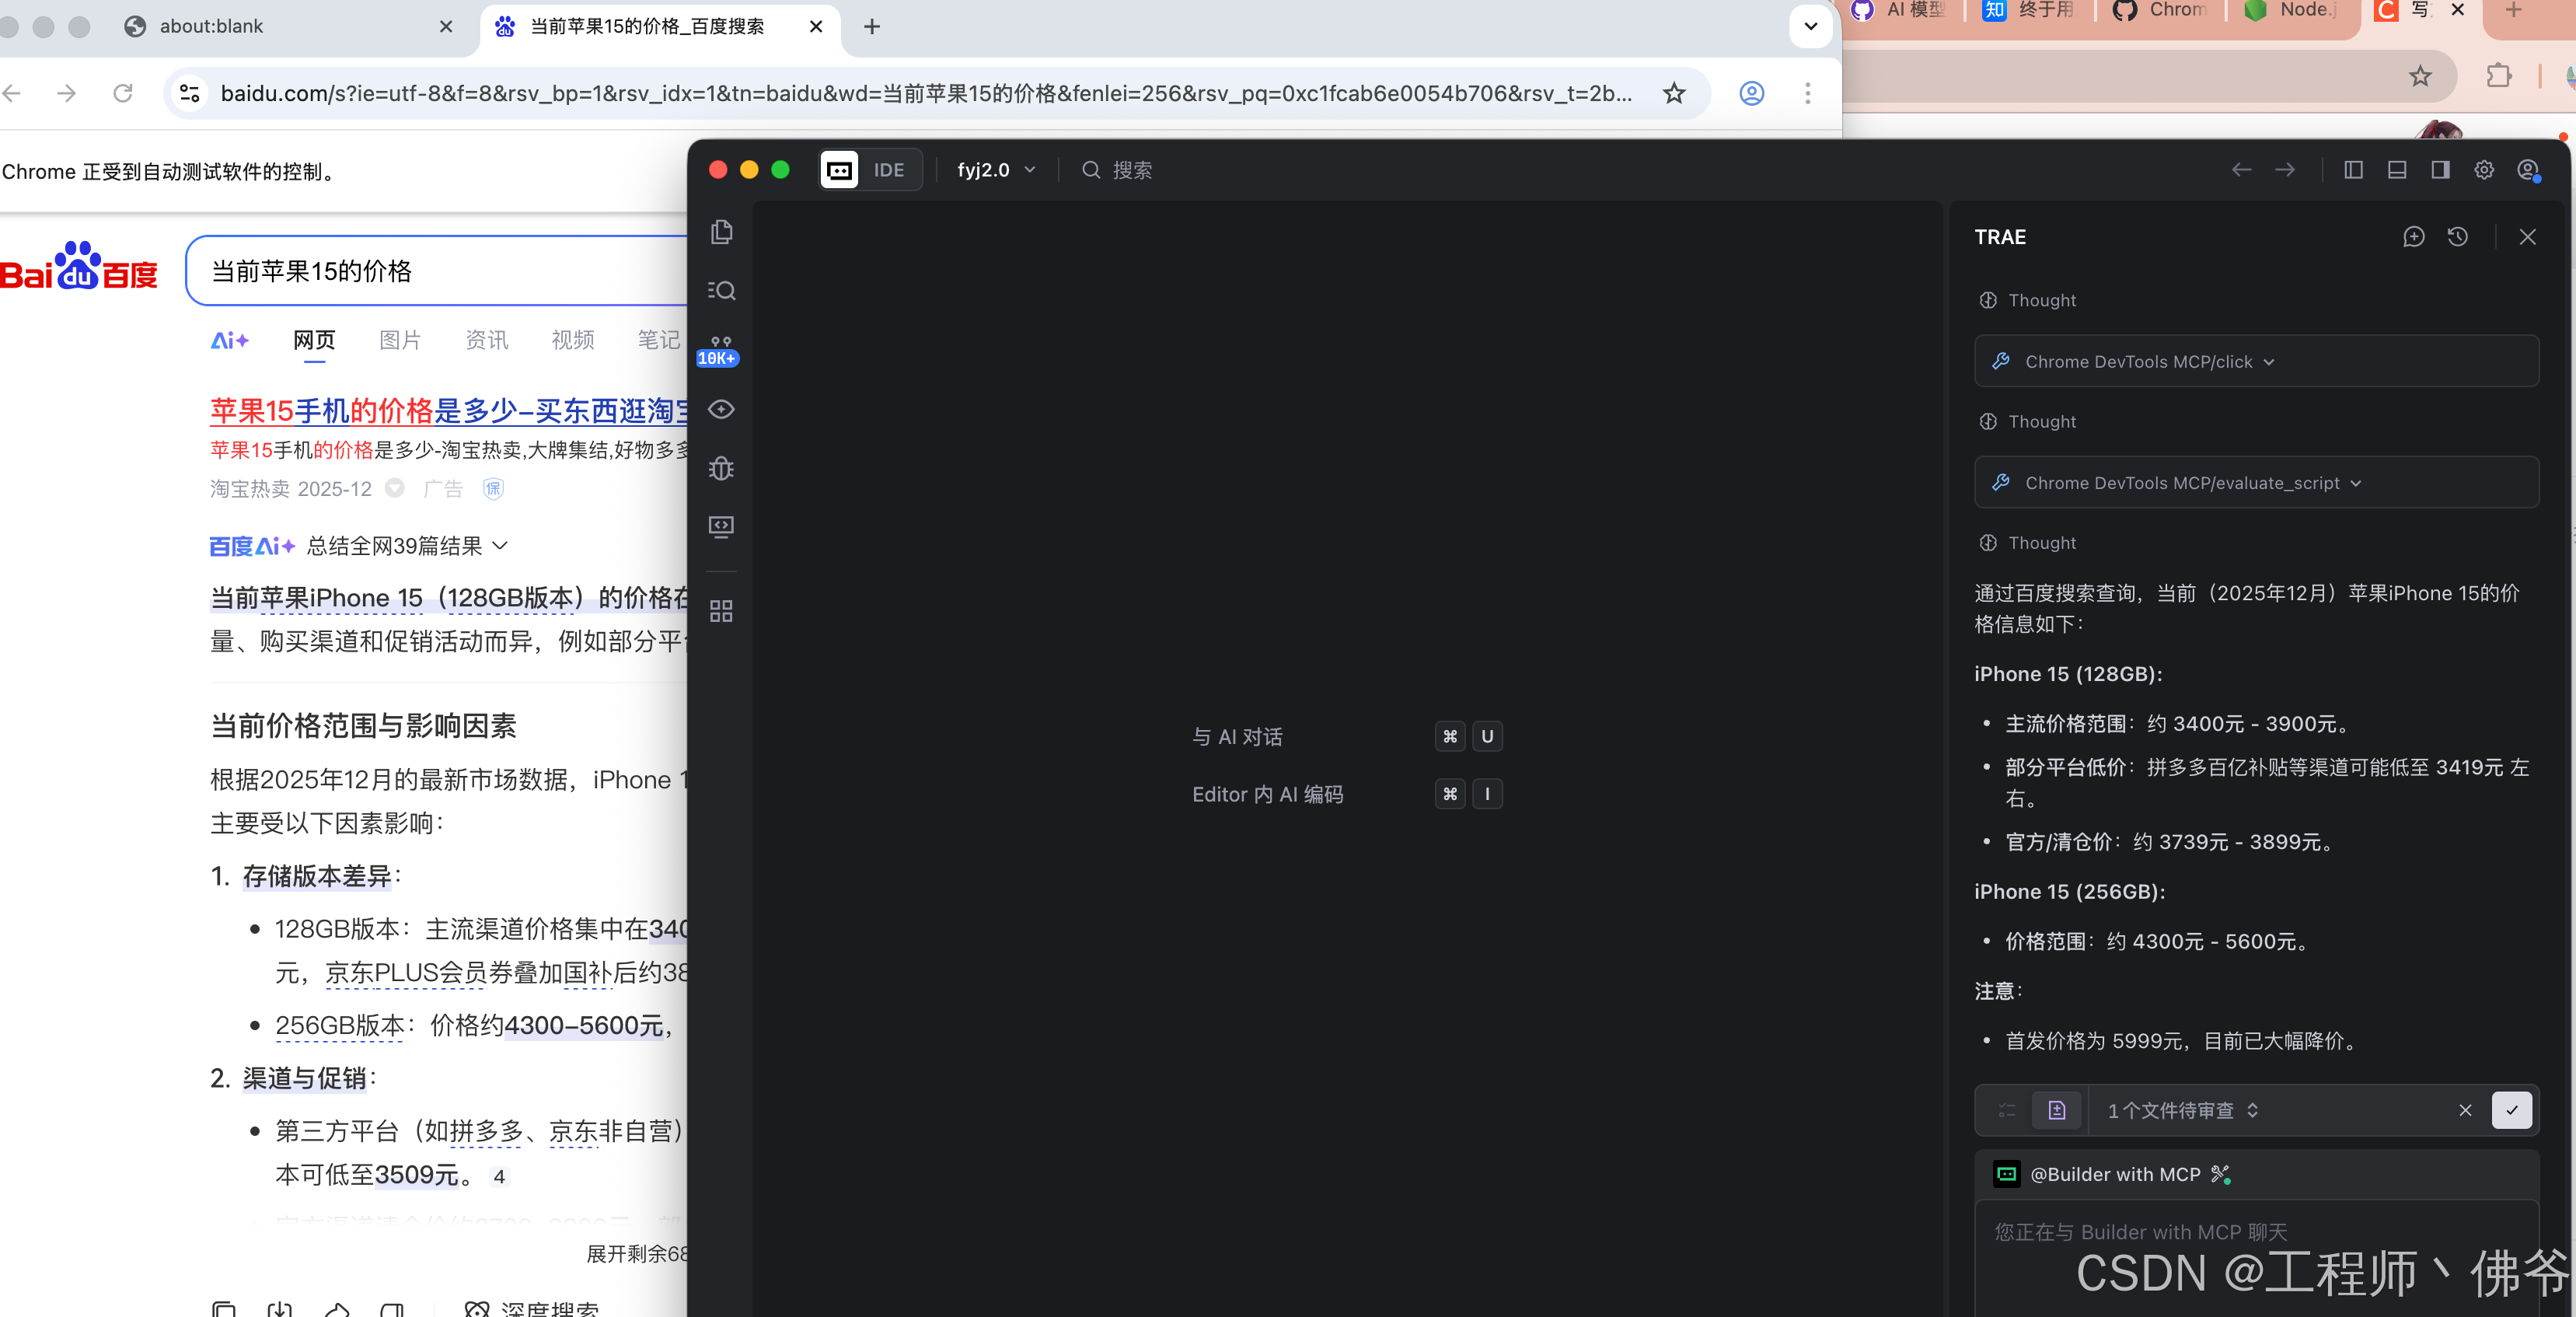This screenshot has width=2576, height=1317.
Task: Open chat history icon in TRAE panel
Action: [x=2457, y=237]
